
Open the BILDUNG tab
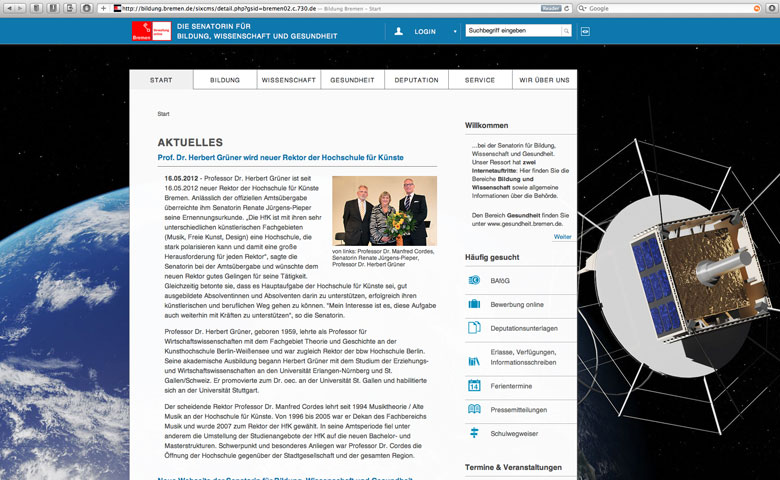click(x=225, y=80)
